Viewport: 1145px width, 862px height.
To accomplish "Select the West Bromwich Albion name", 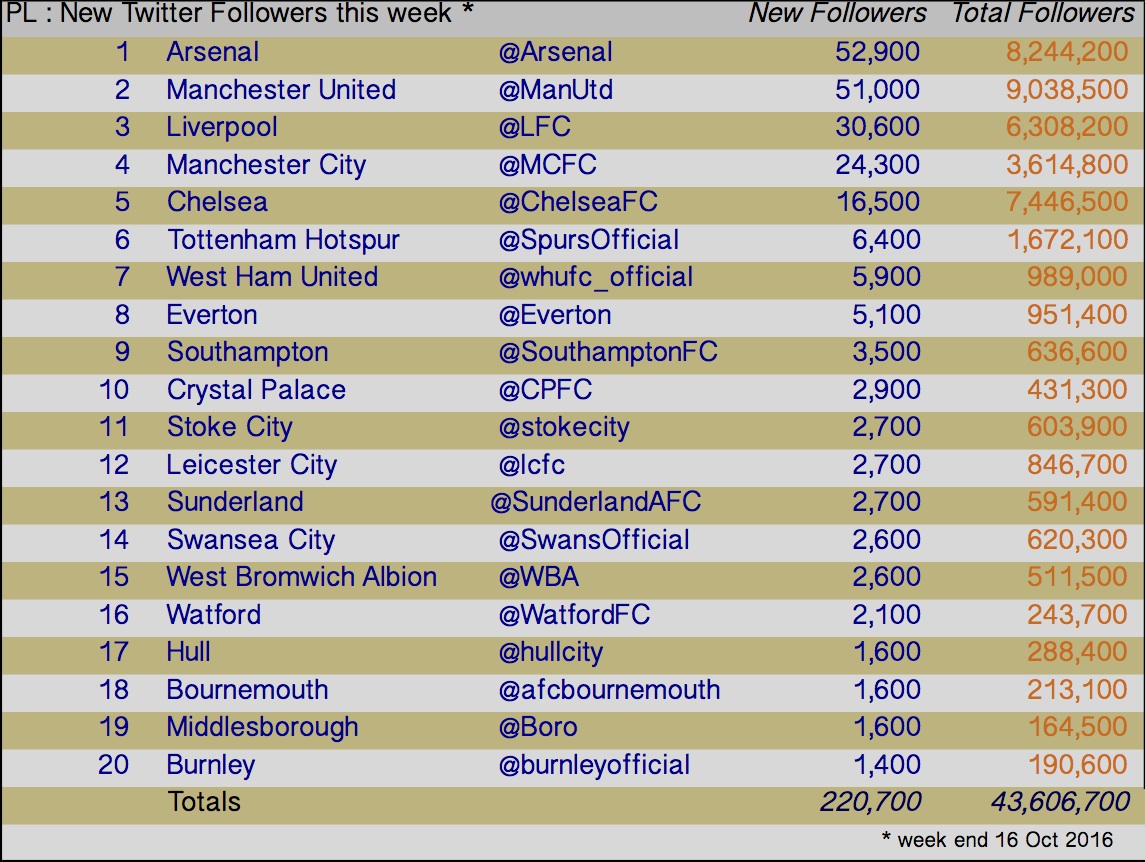I will [301, 577].
